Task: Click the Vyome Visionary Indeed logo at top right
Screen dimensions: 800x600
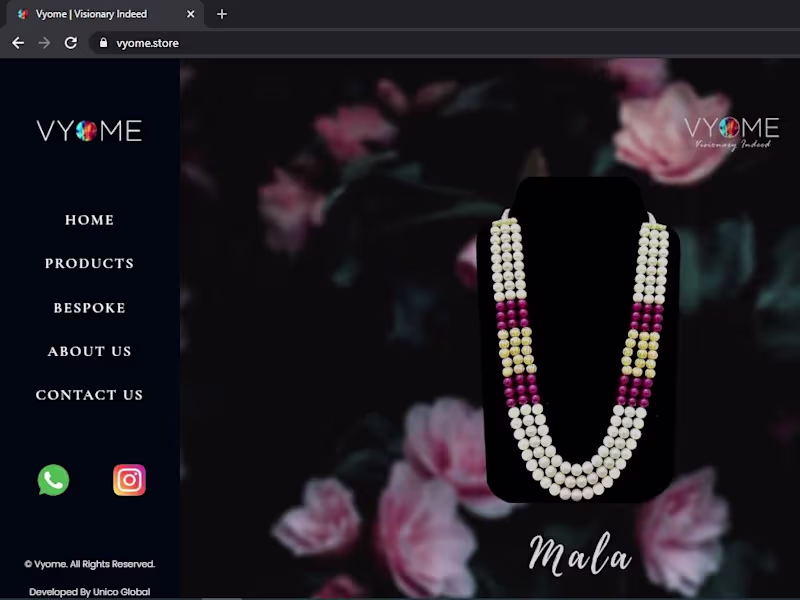Action: [x=732, y=134]
